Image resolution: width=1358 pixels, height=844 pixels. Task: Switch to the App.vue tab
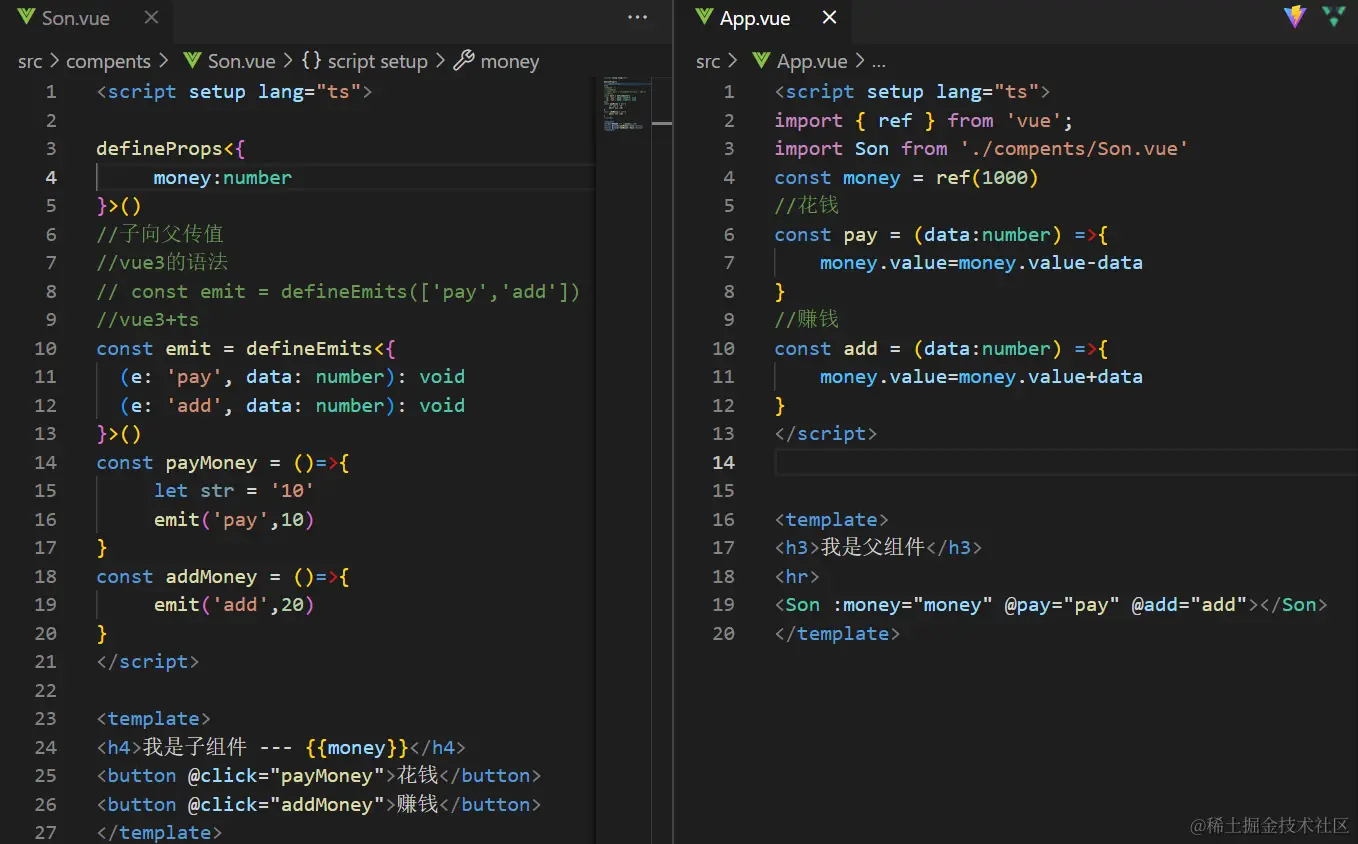tap(755, 18)
